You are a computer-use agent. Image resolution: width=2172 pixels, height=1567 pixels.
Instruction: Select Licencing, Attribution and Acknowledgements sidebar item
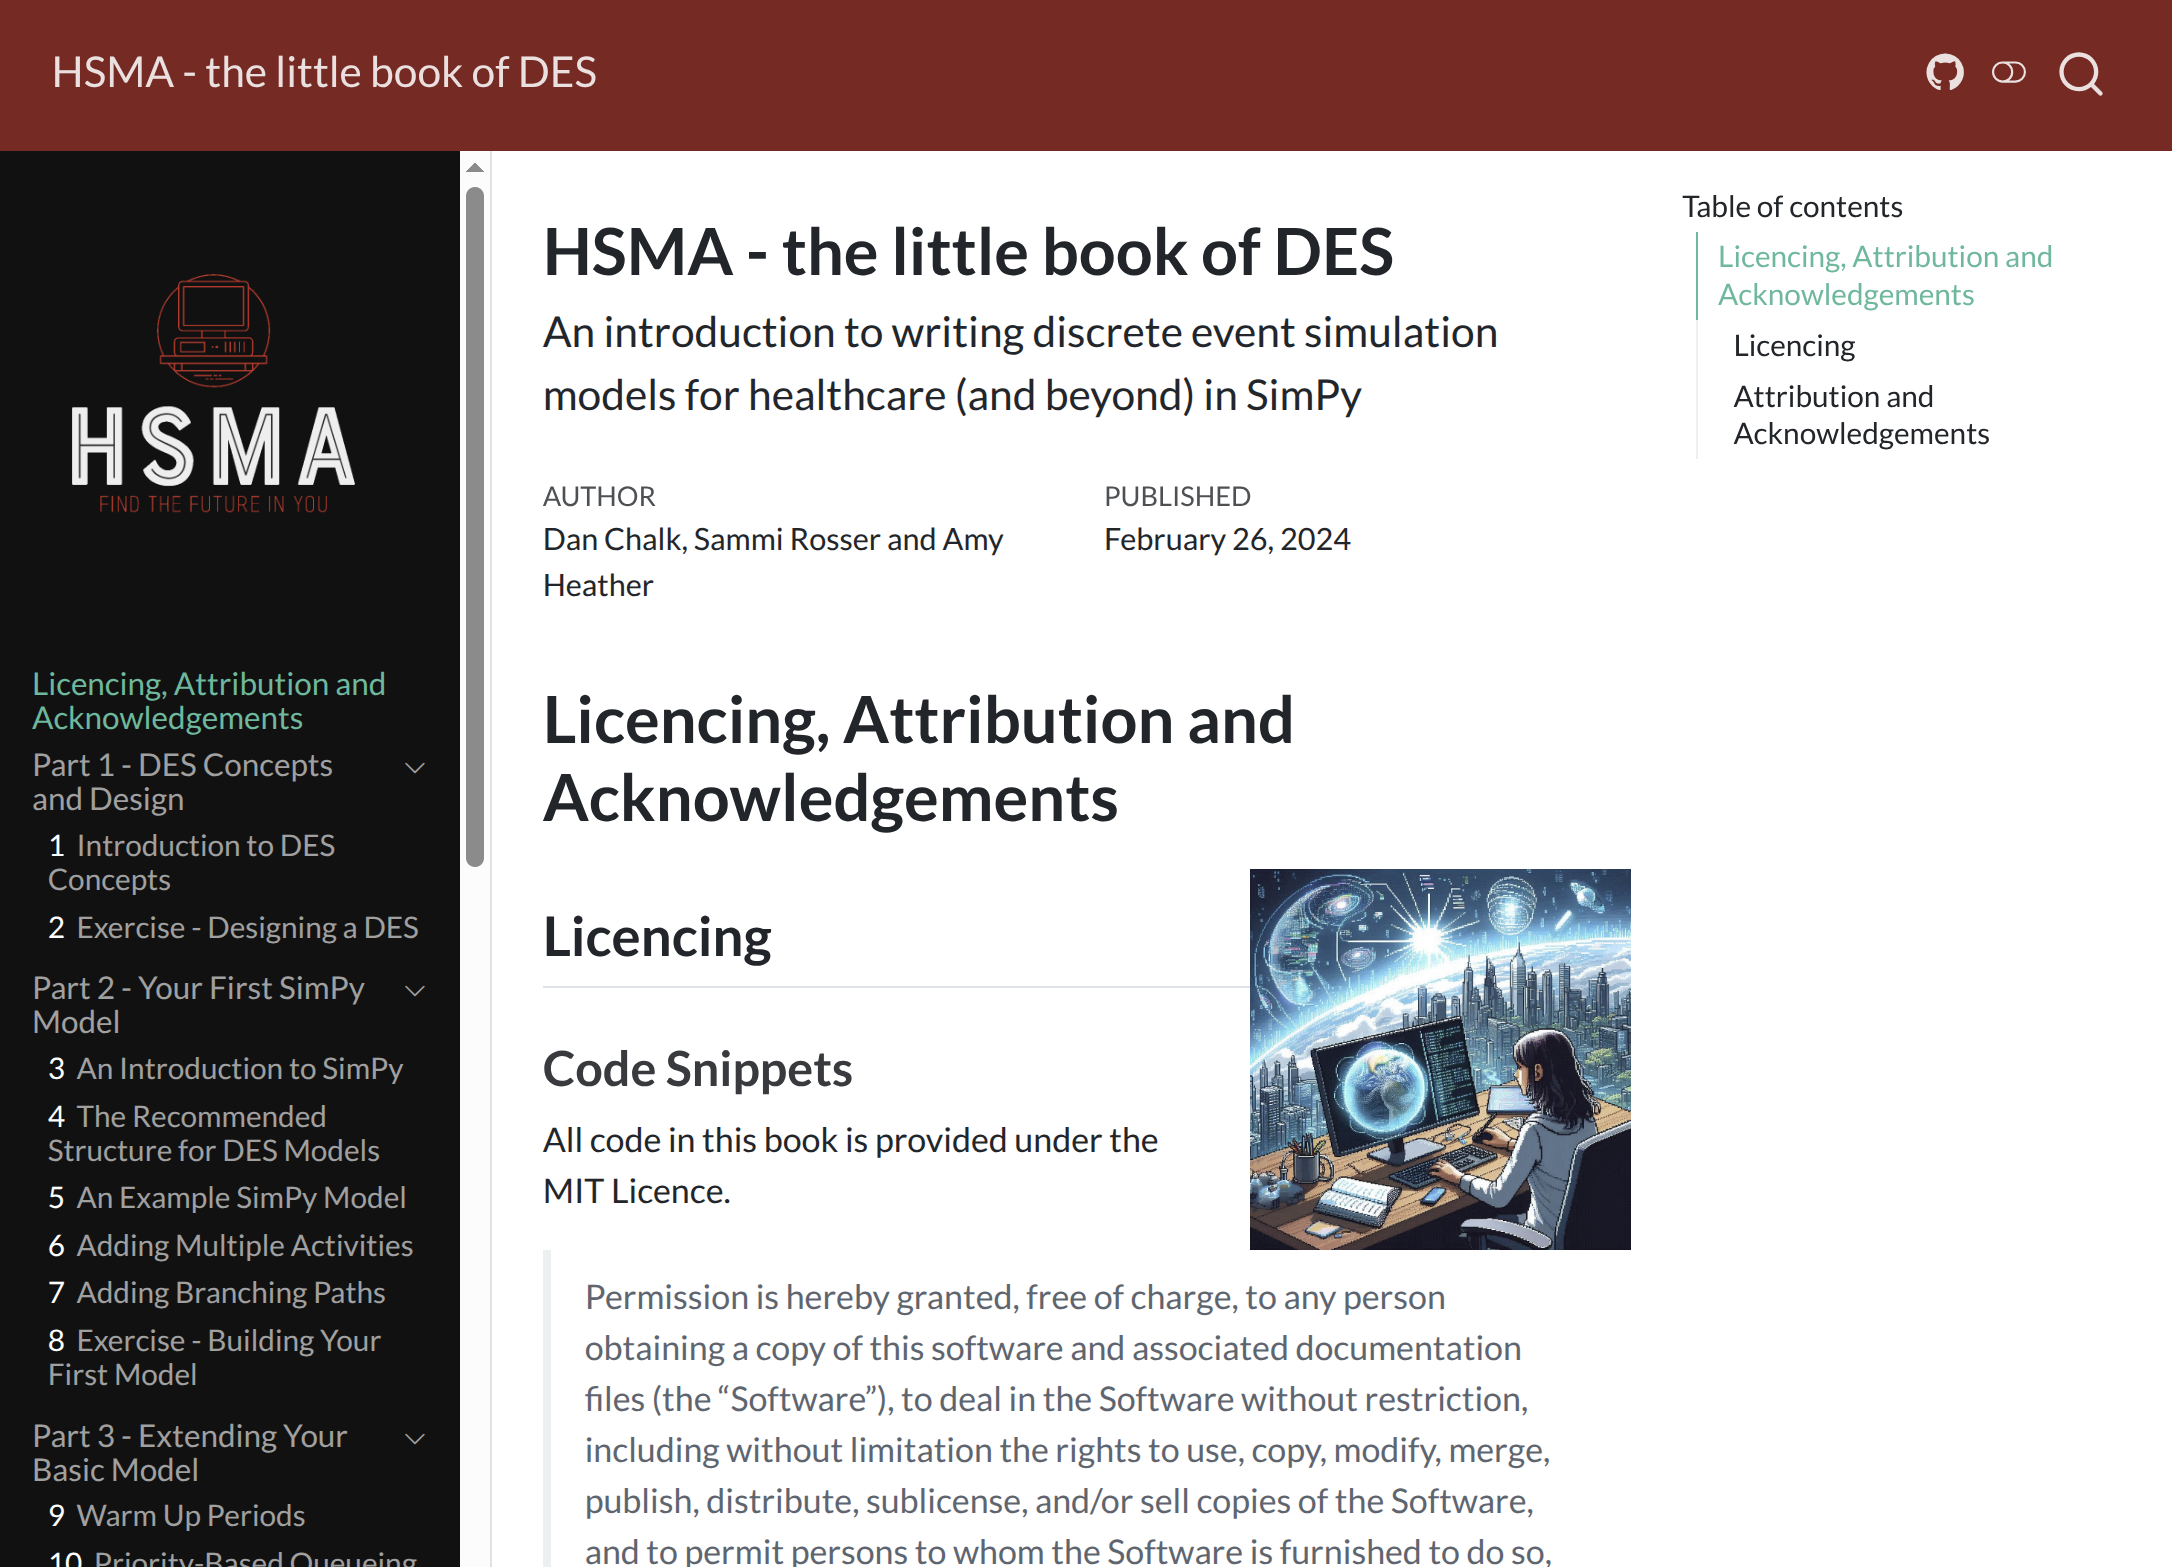[x=208, y=701]
